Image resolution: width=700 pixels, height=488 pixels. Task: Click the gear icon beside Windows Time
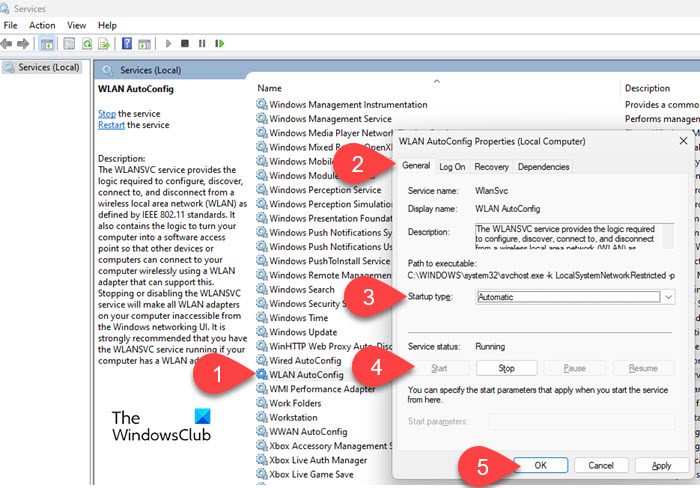tap(262, 318)
